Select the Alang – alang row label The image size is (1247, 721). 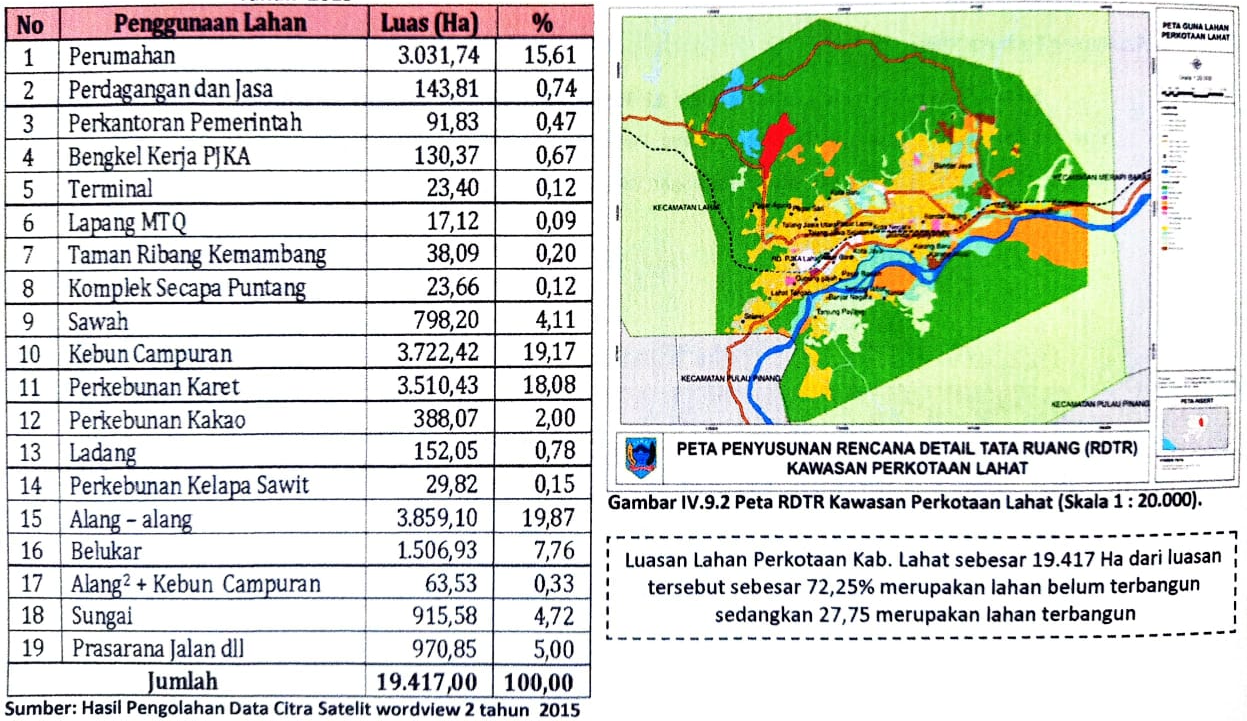point(131,519)
